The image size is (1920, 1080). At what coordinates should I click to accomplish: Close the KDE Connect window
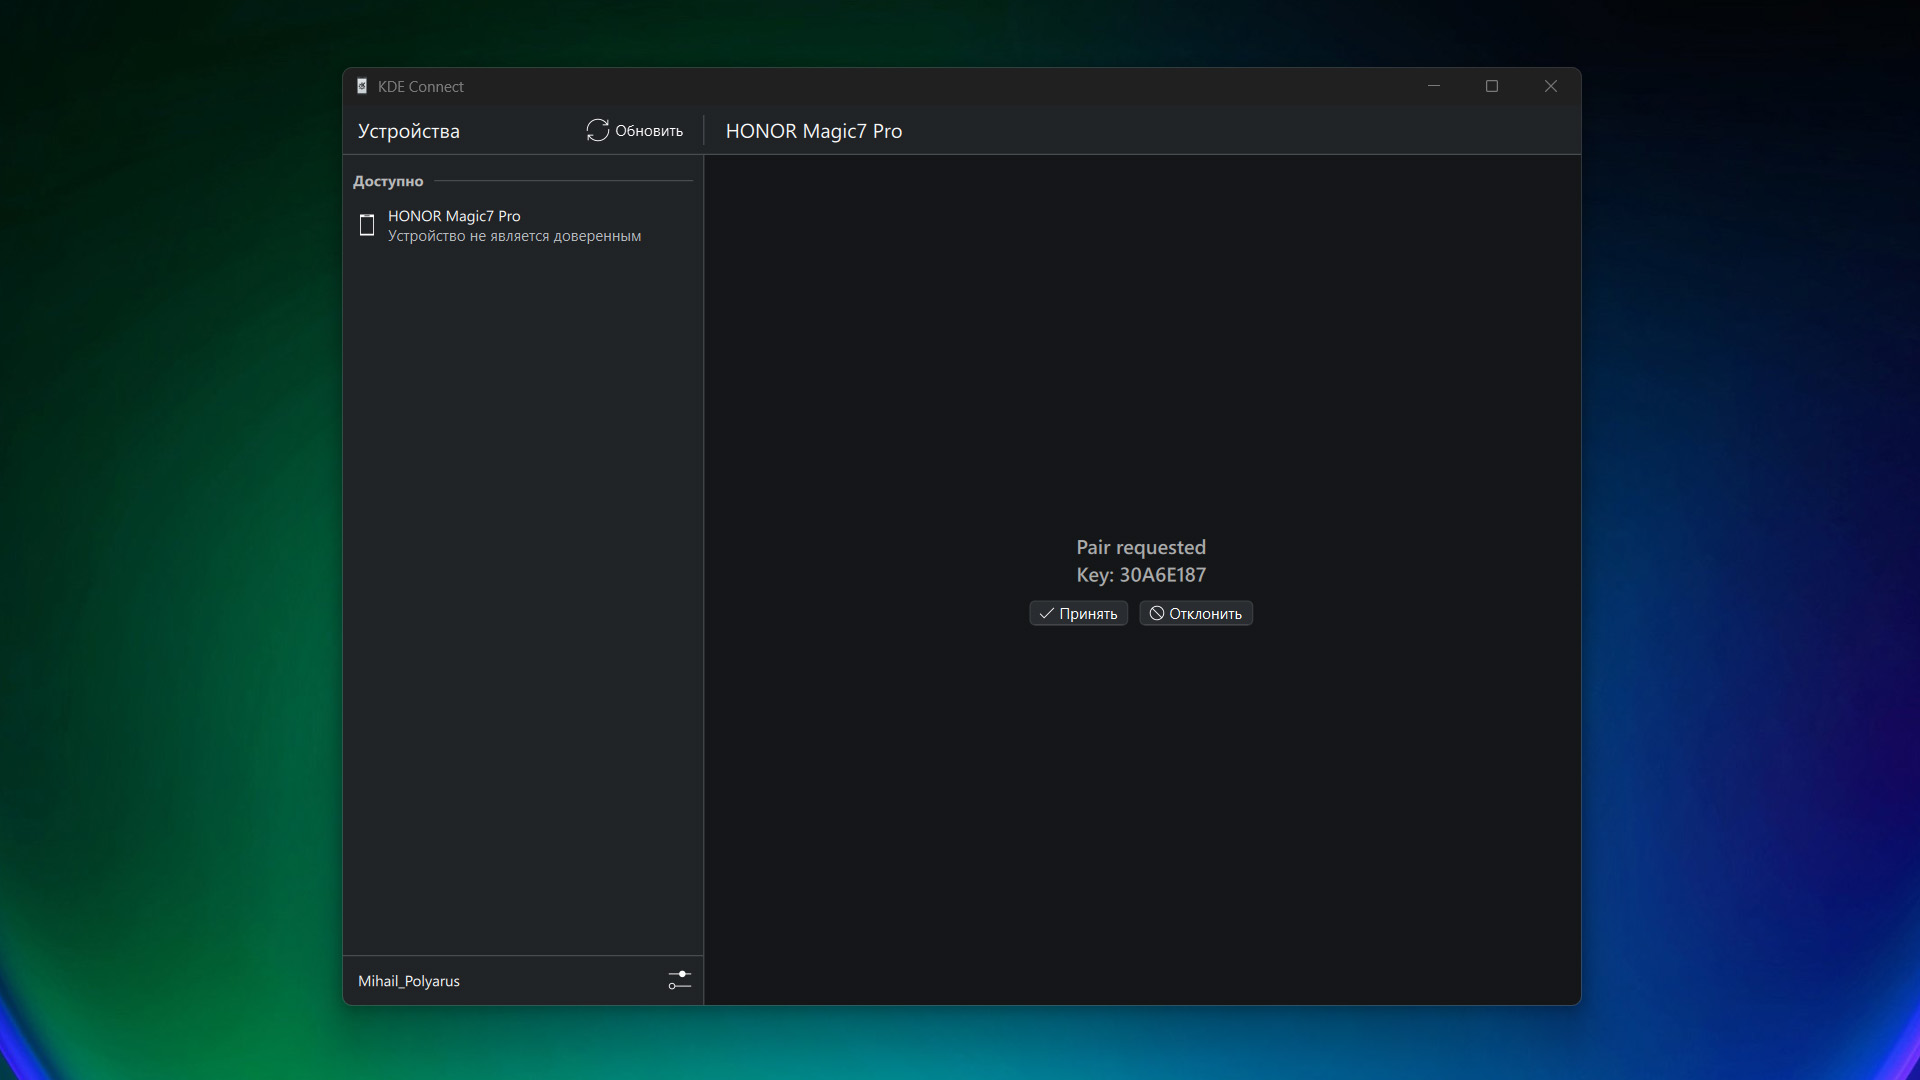1550,87
